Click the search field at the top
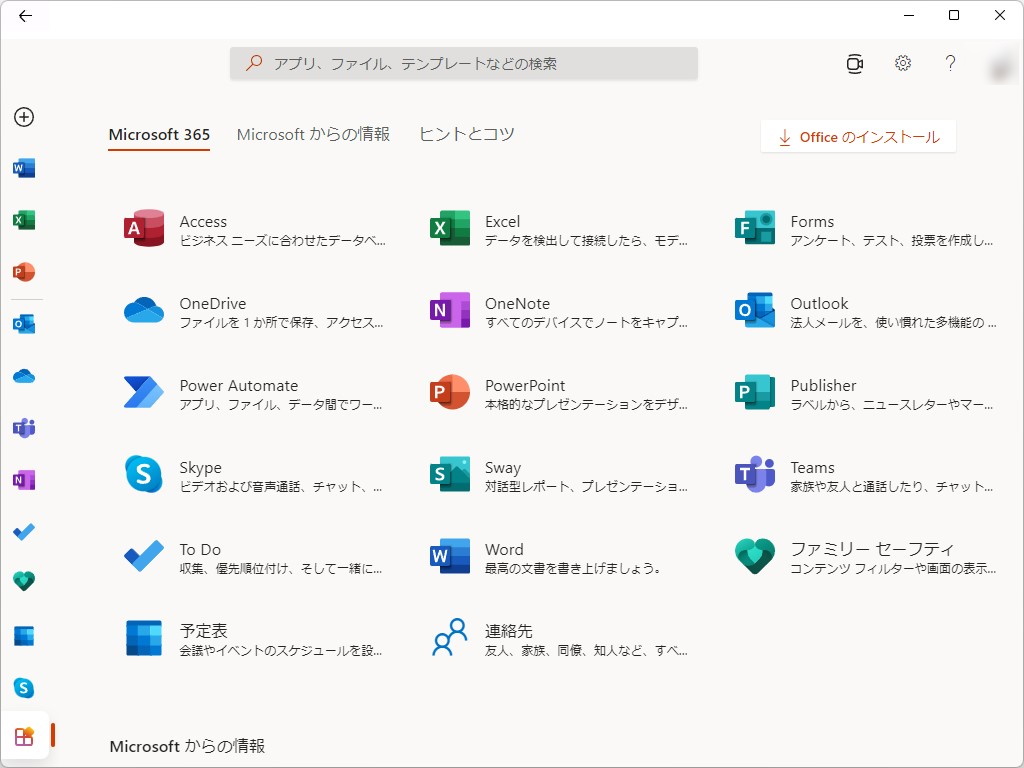 (x=464, y=62)
